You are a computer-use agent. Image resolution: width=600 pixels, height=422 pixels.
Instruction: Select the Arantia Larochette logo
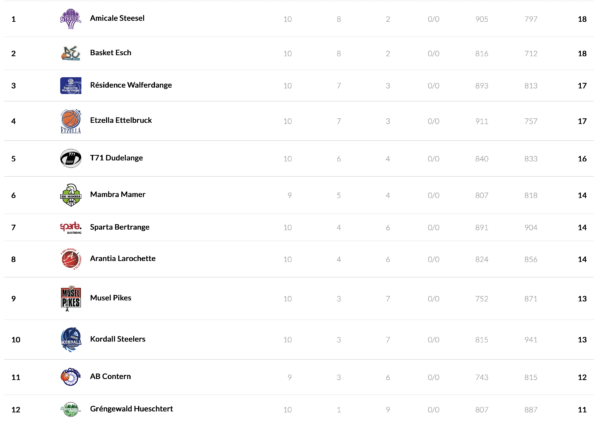[70, 259]
